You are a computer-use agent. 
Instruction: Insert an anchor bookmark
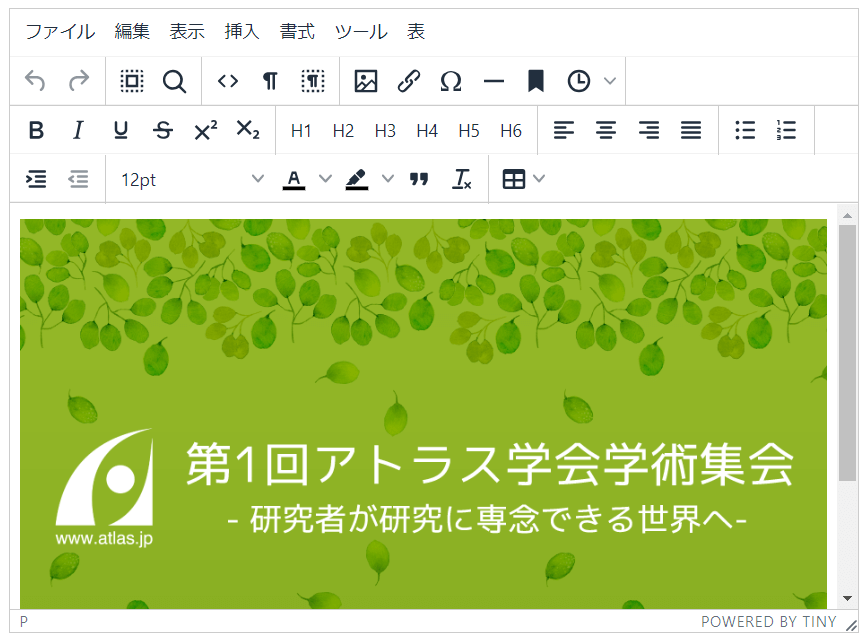(x=535, y=81)
